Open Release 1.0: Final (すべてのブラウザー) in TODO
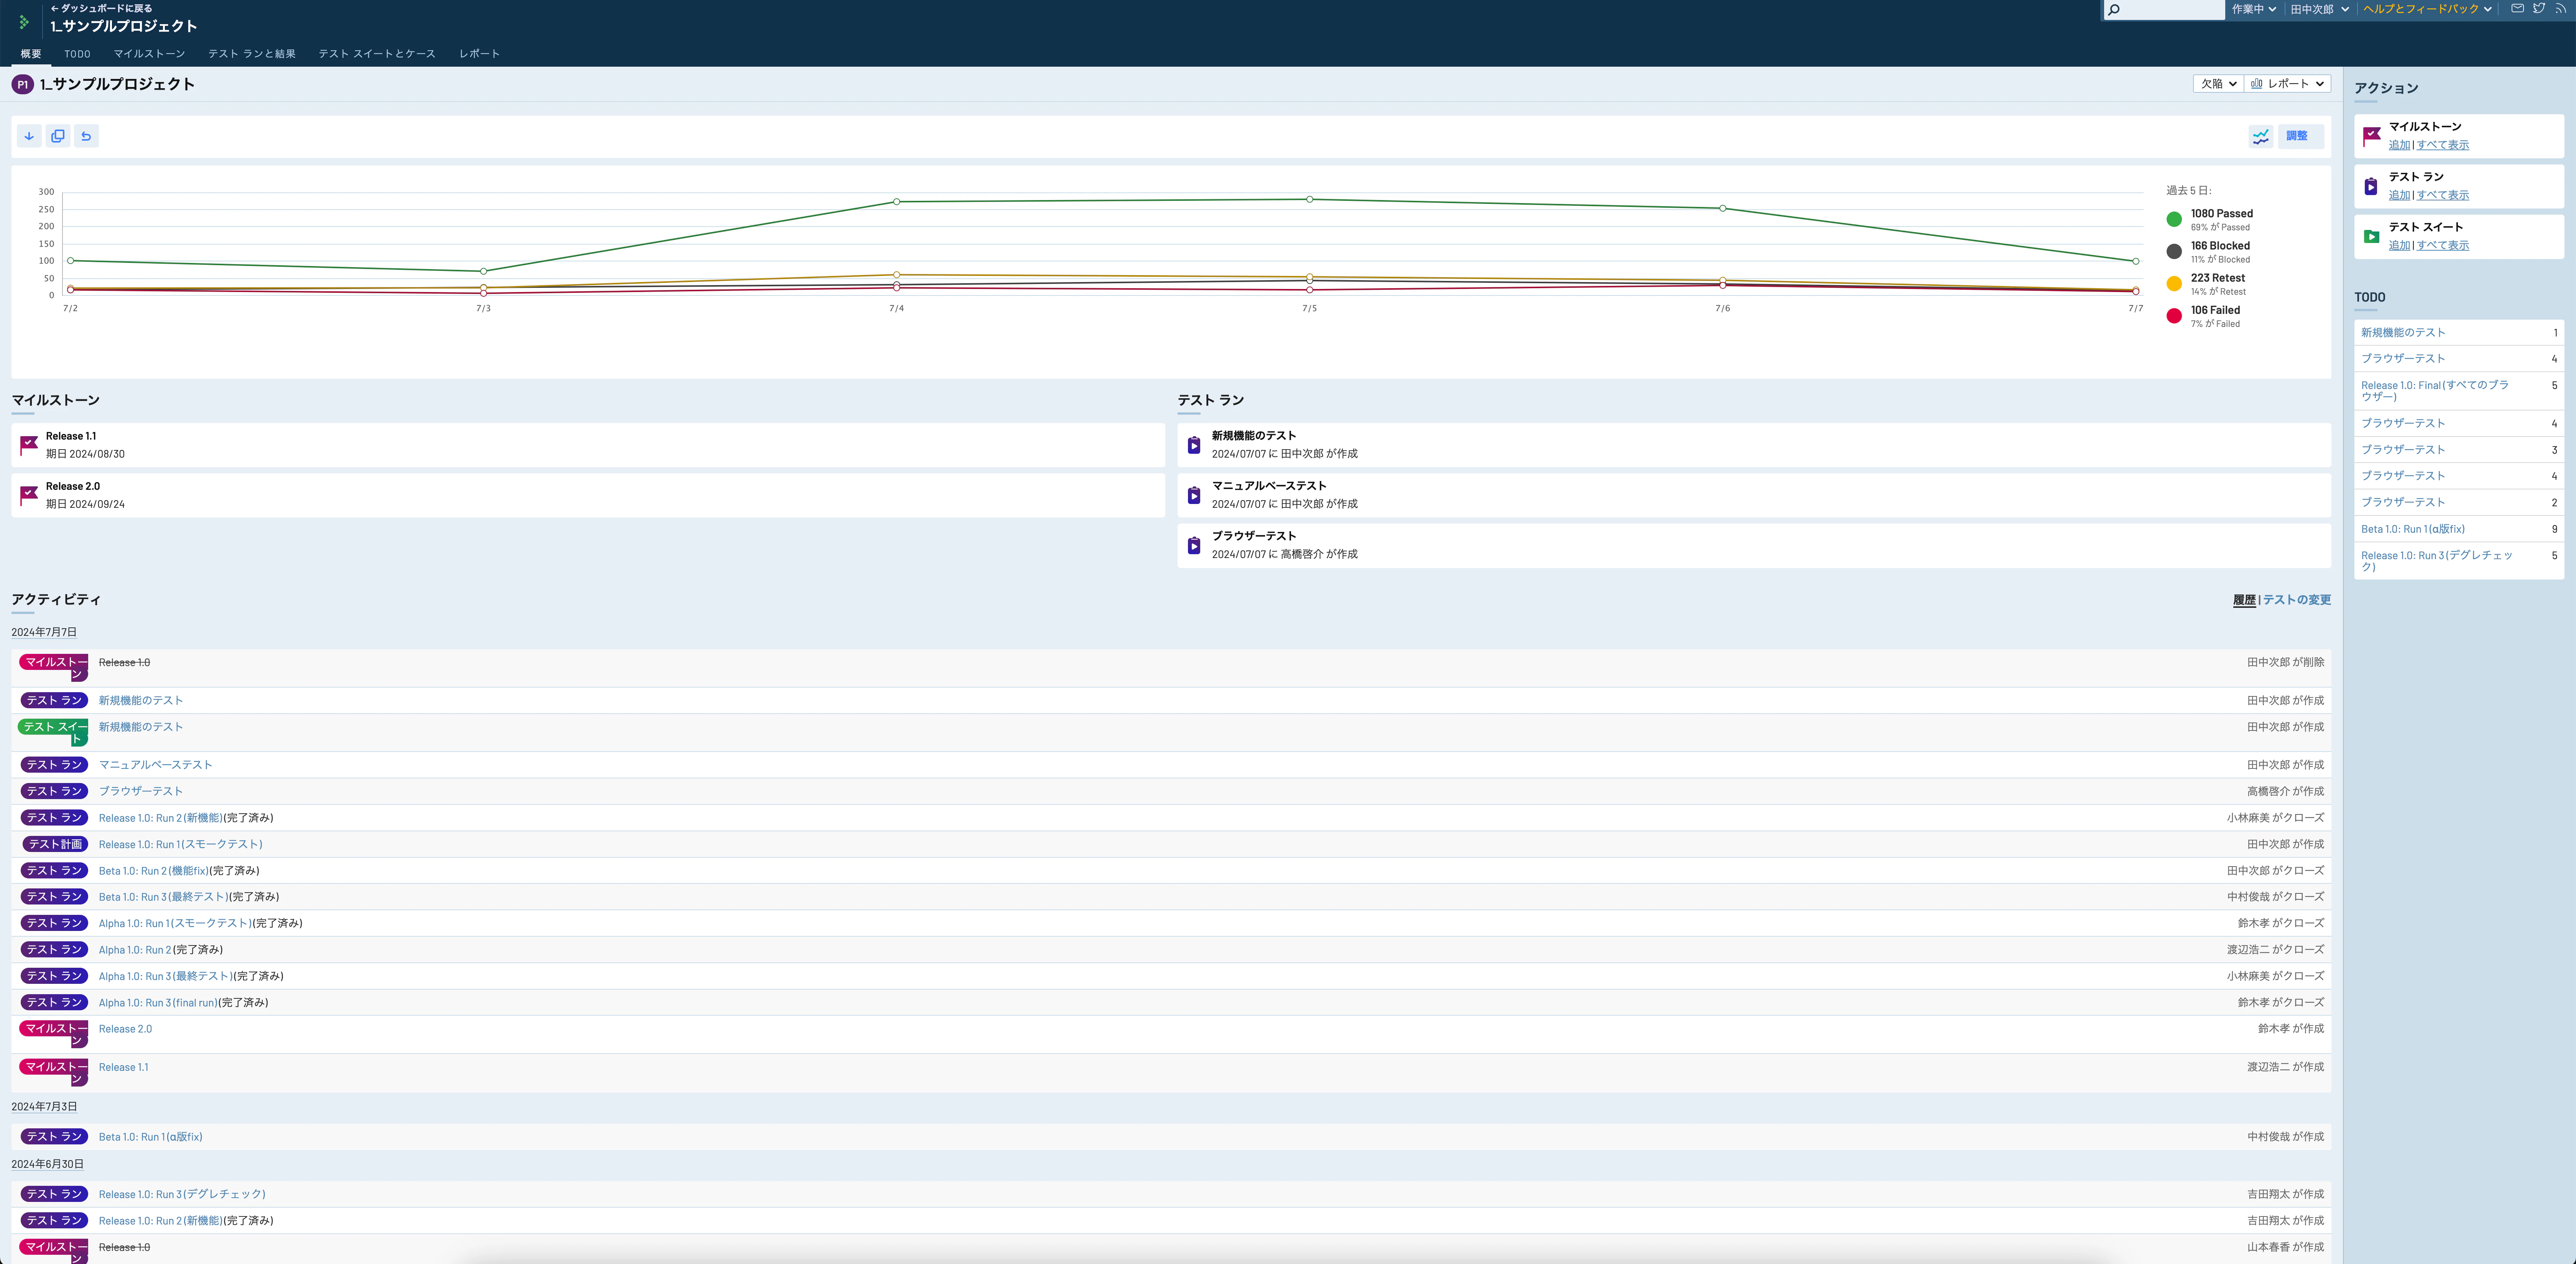 2435,391
